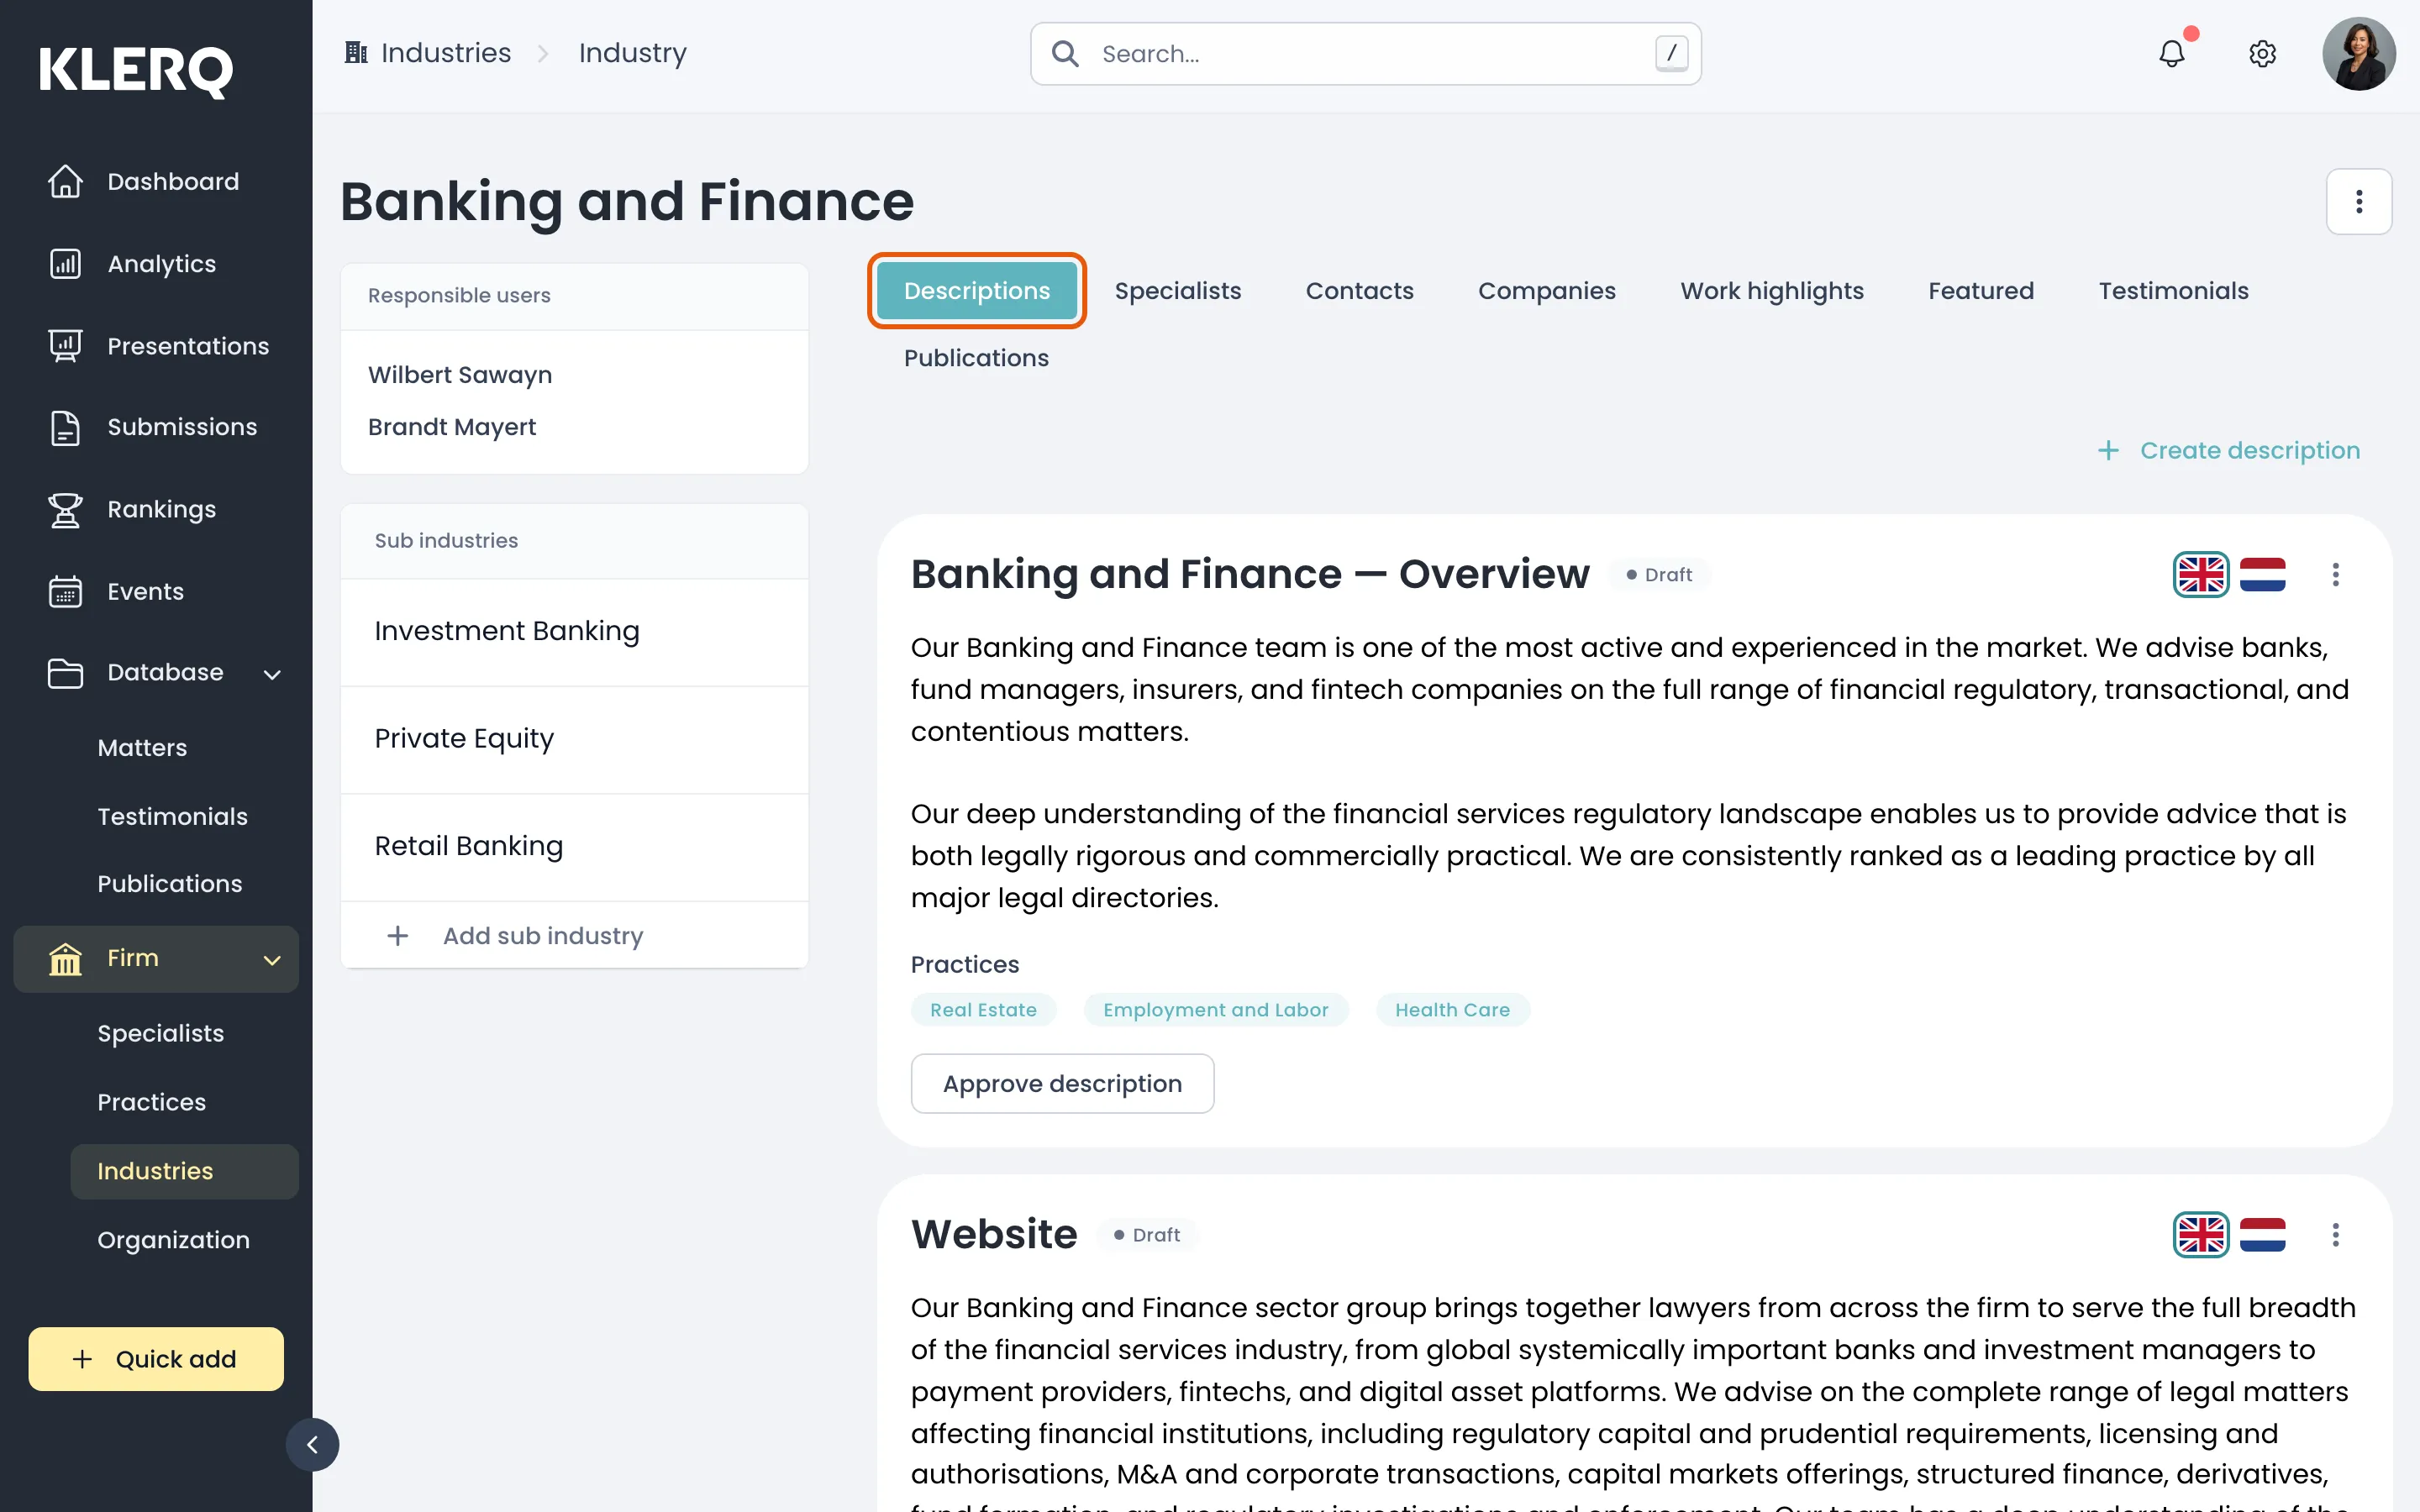
Task: Expand the Database menu chevron
Action: [272, 674]
